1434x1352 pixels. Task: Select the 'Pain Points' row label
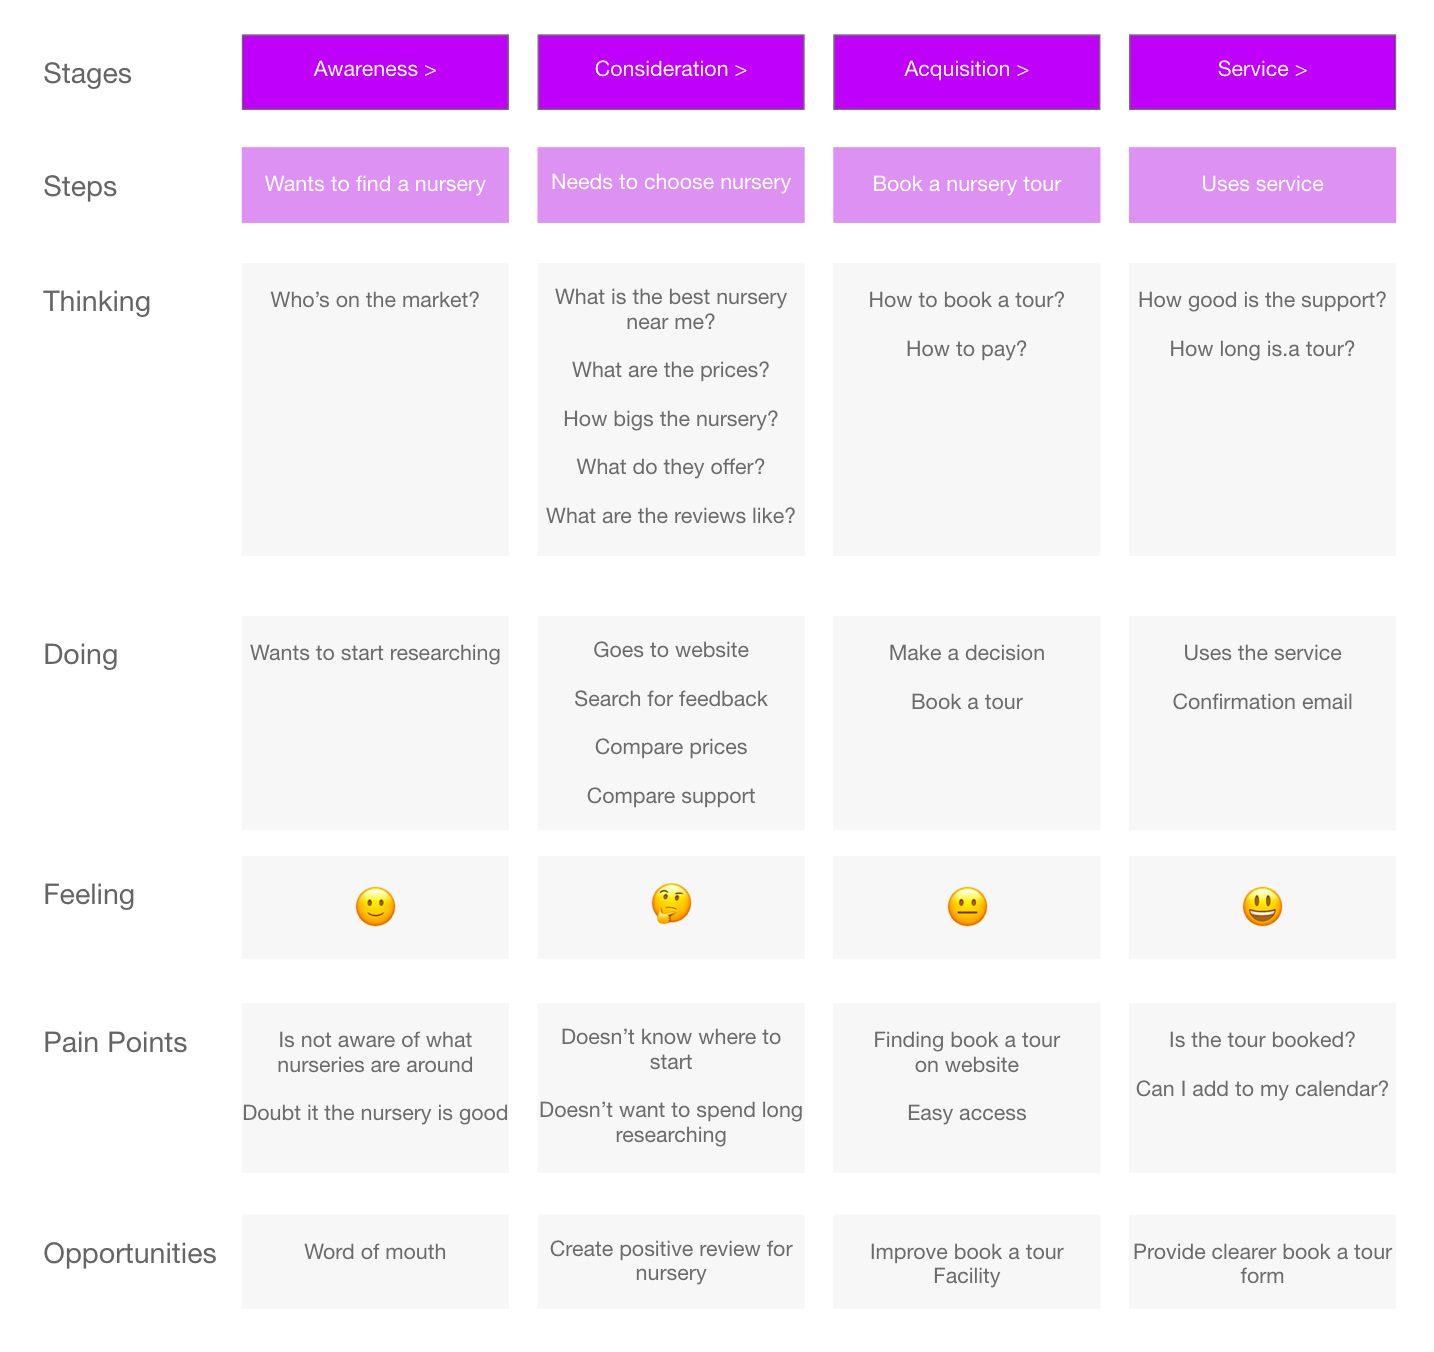115,1042
